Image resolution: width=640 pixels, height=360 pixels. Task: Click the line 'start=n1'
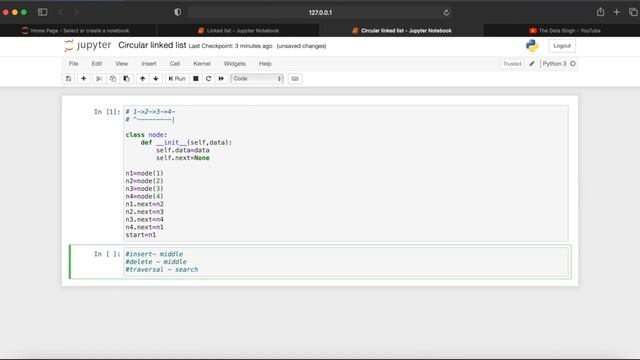(x=141, y=235)
